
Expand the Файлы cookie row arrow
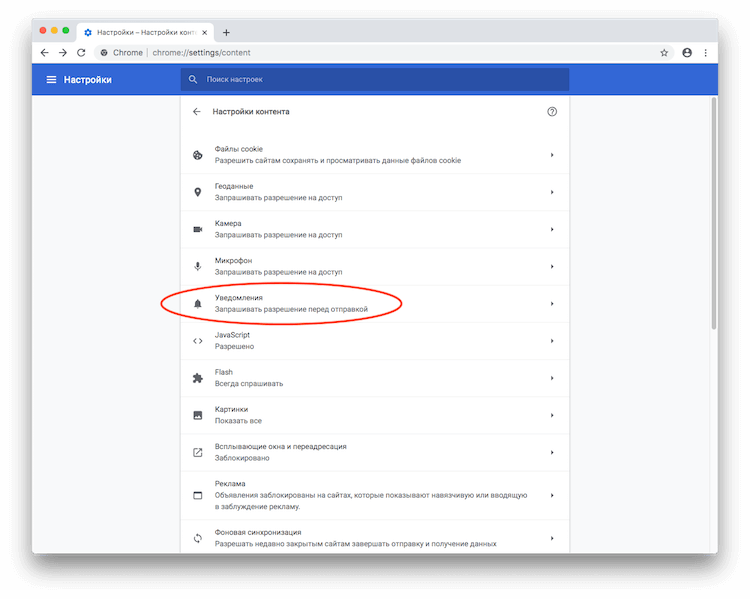click(552, 155)
